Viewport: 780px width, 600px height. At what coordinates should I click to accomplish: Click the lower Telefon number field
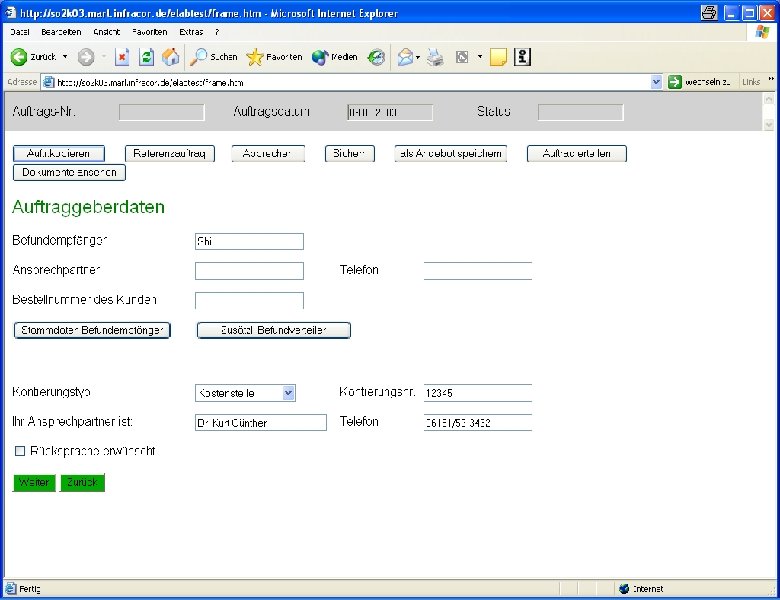(x=478, y=422)
